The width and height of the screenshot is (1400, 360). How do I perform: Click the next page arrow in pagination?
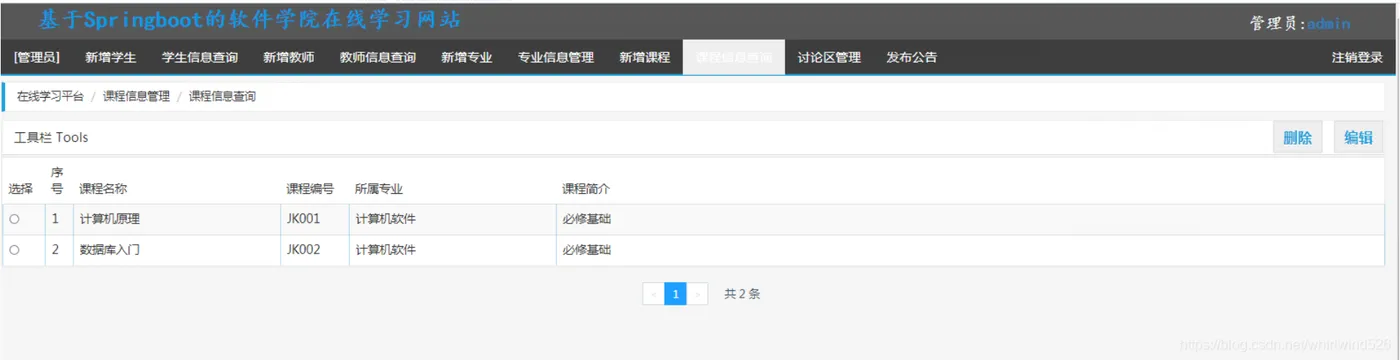698,294
